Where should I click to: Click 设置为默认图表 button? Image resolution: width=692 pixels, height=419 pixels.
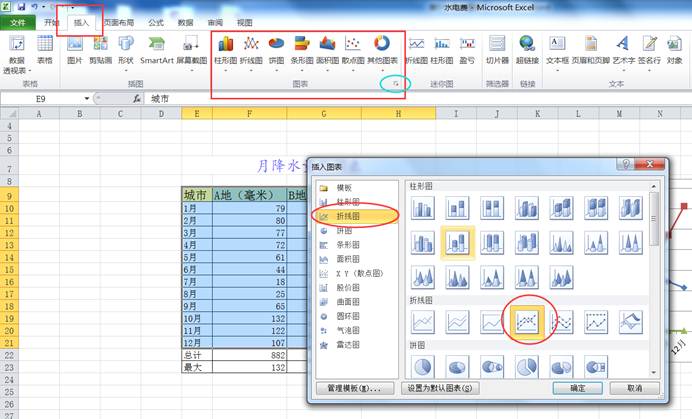click(x=438, y=387)
